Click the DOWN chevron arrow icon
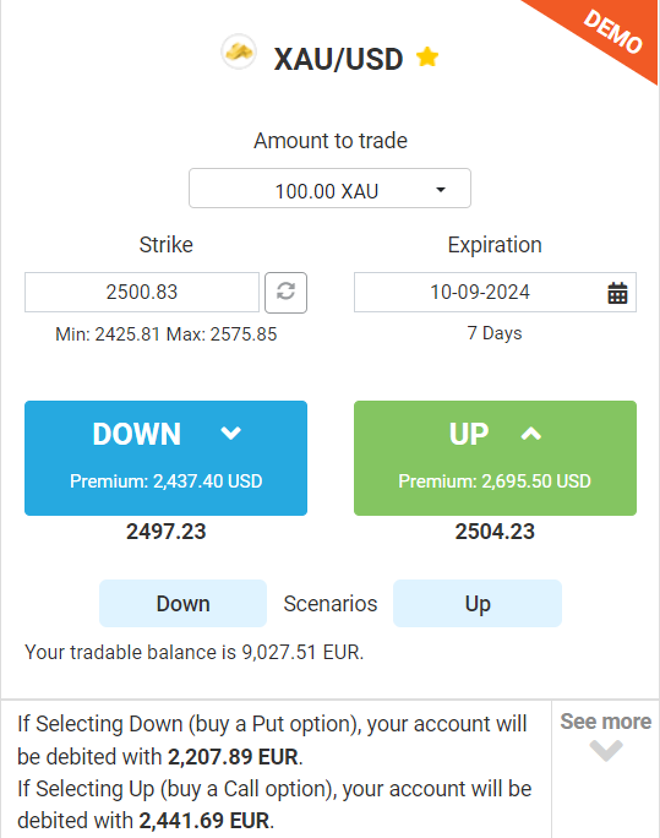The width and height of the screenshot is (660, 838). click(231, 432)
